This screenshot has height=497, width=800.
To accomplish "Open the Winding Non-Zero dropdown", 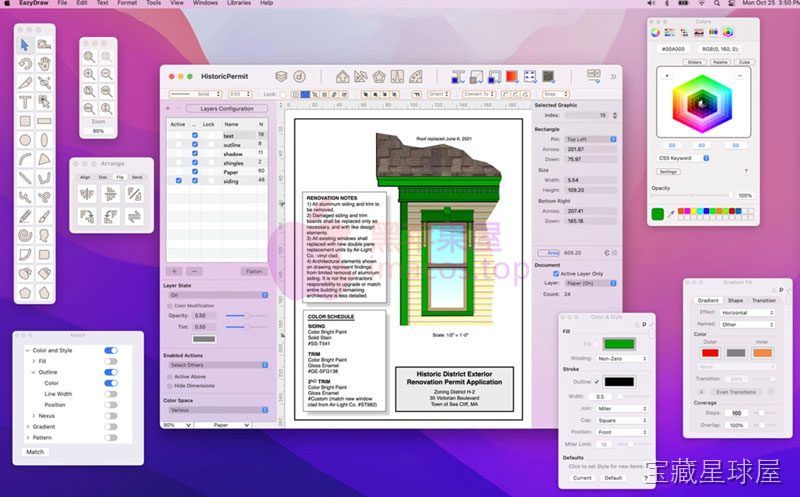I will click(x=622, y=359).
